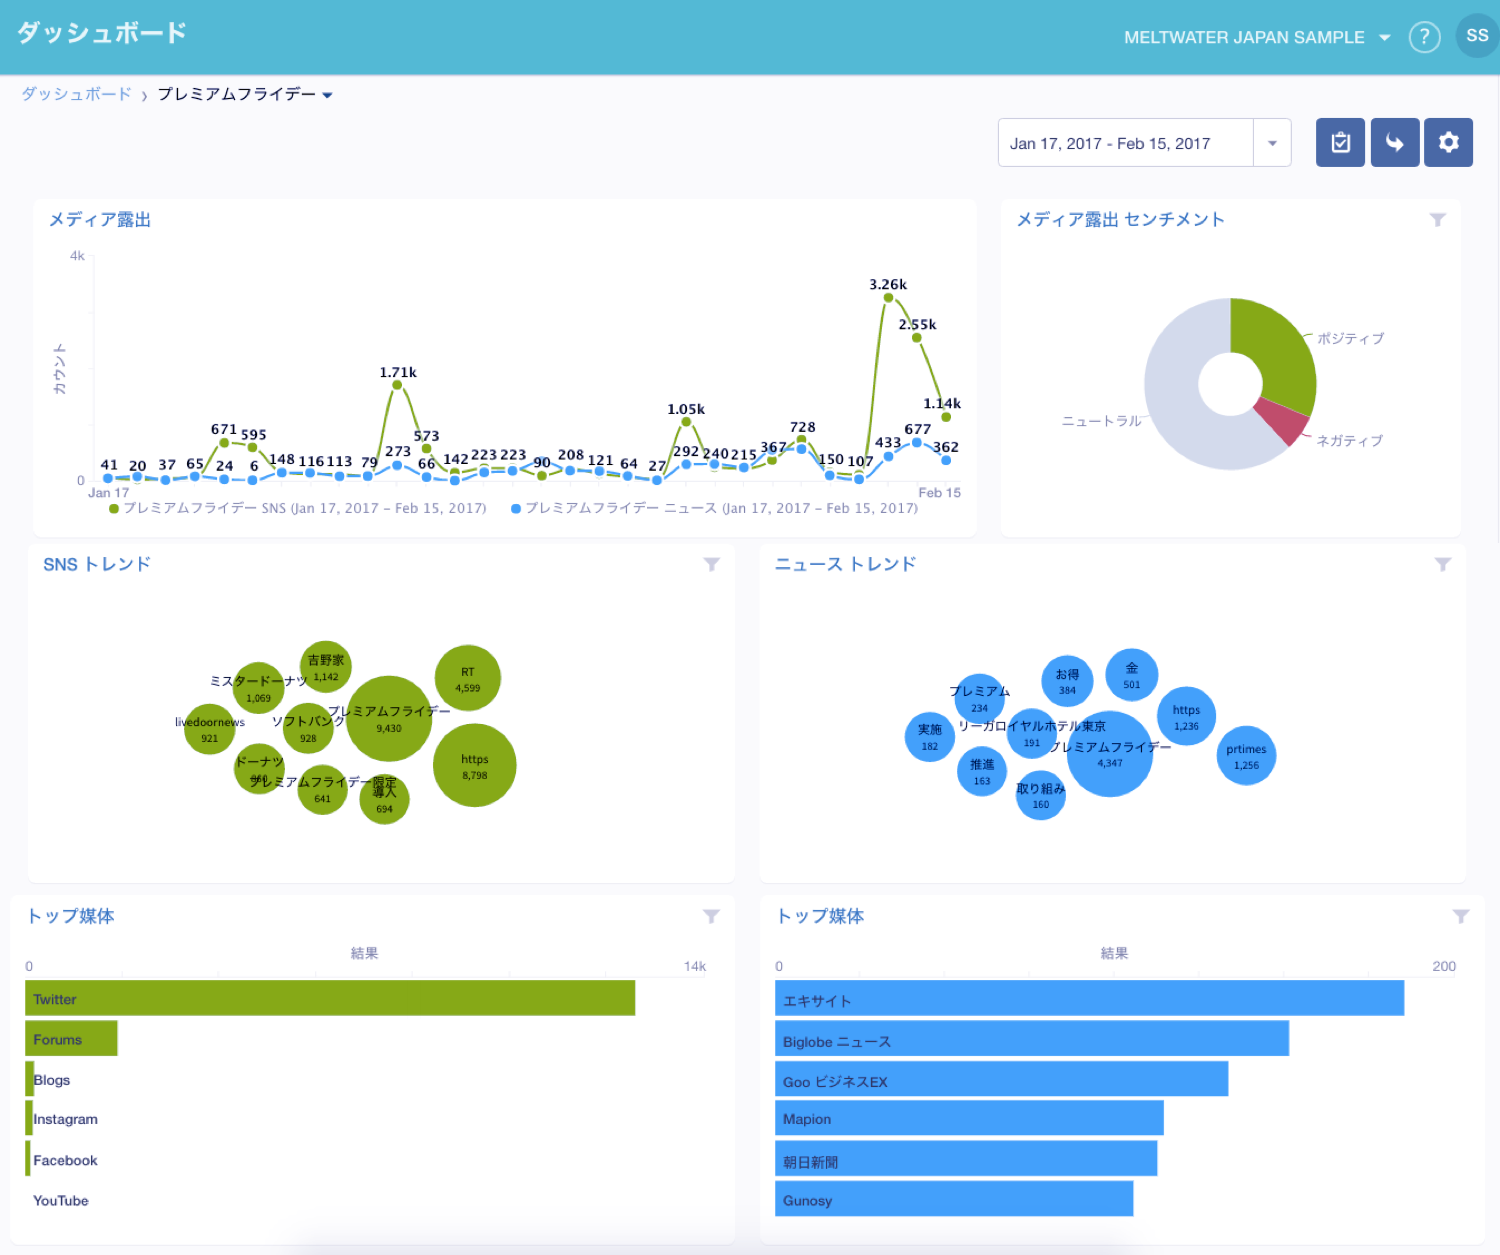Image resolution: width=1500 pixels, height=1255 pixels.
Task: Click the Mapion bar
Action: (x=969, y=1118)
